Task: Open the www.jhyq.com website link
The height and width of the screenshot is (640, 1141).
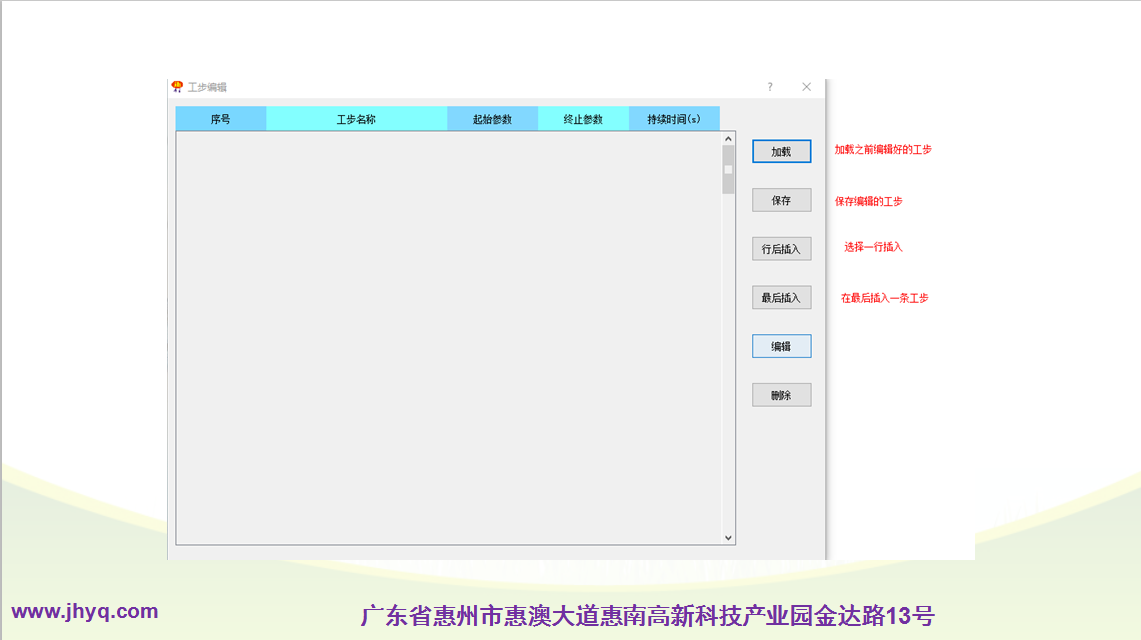Action: (84, 612)
